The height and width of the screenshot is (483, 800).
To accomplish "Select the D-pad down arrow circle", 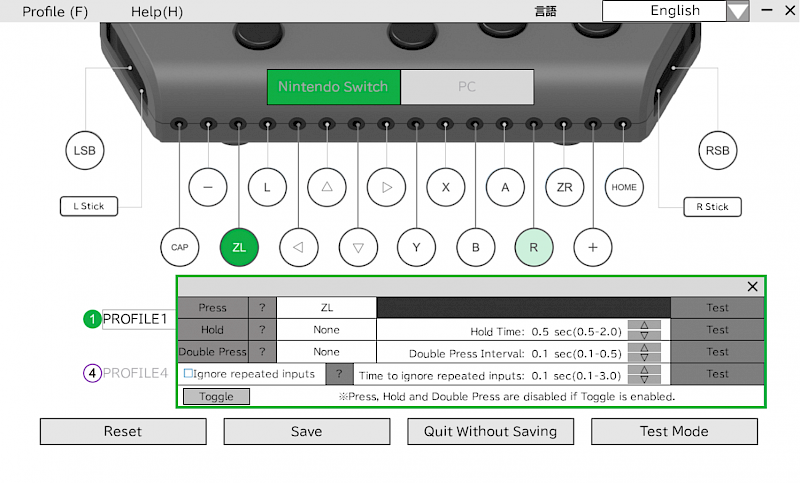I will 358,247.
